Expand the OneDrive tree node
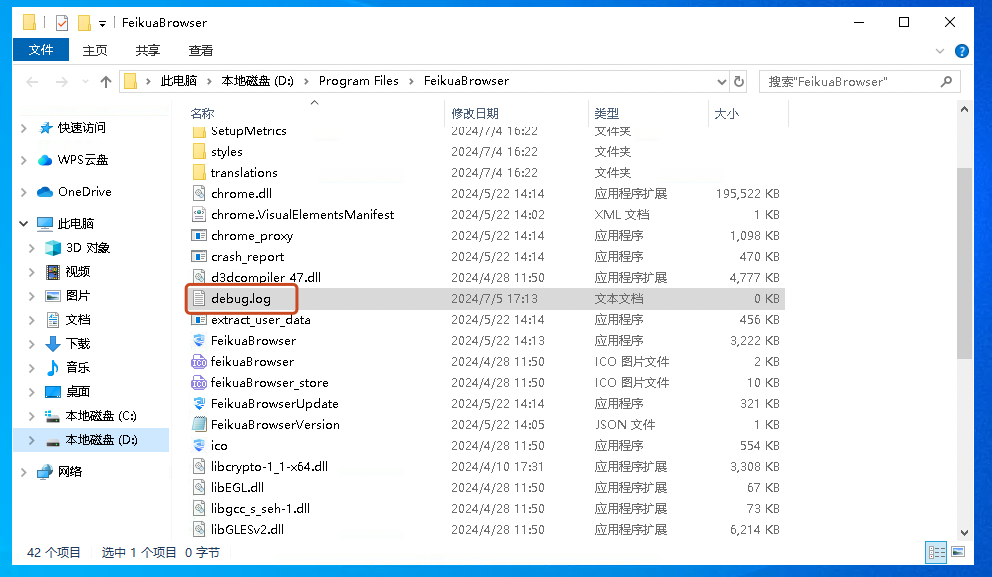 [24, 192]
